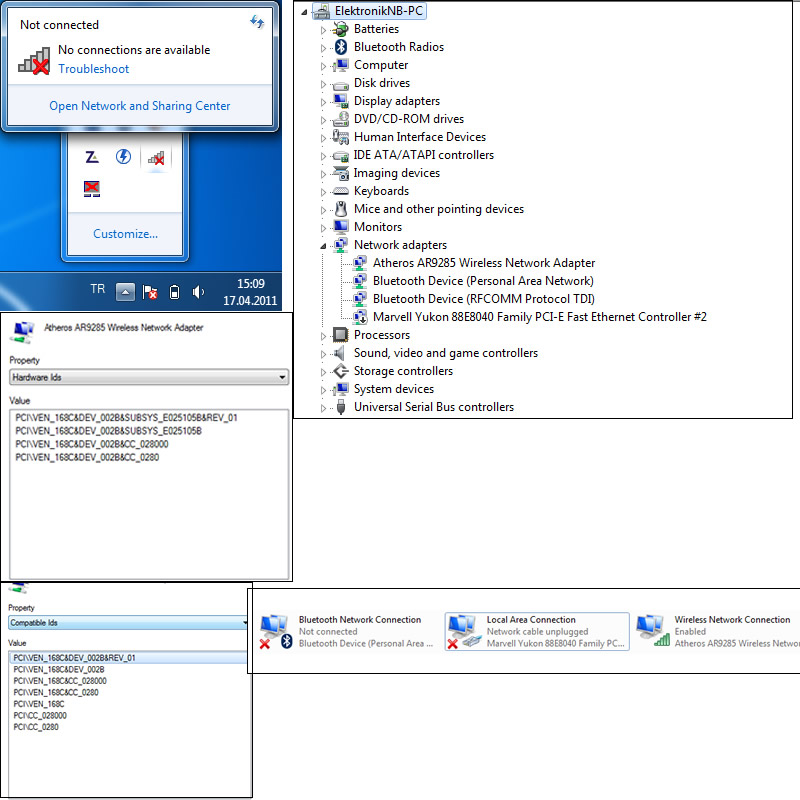Select compatible ID PCI\VEN_168C

(39, 704)
